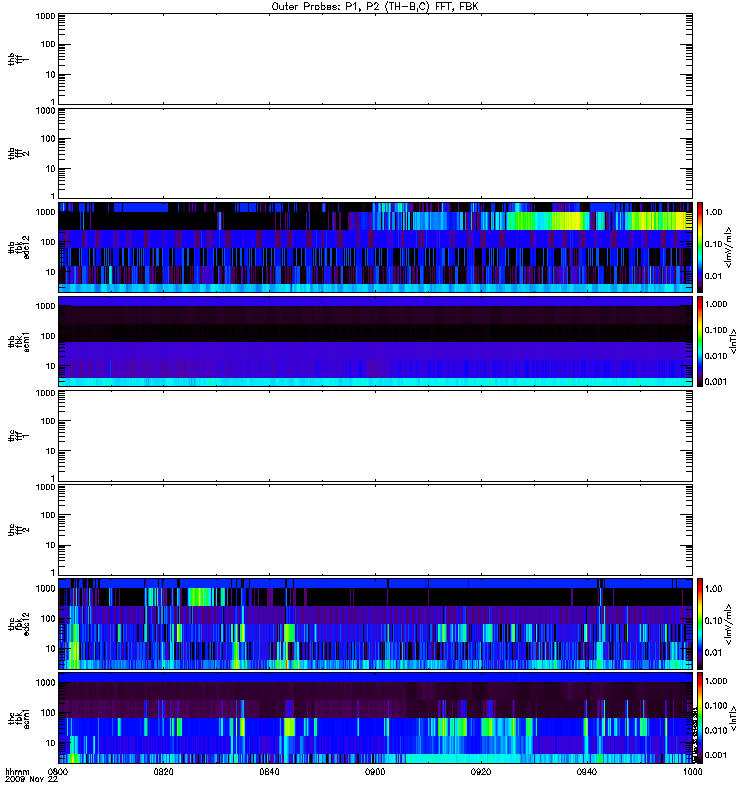This screenshot has width=750, height=800.
Task: Click '1.00' on the thb edc12 color bar
Action: coord(713,212)
